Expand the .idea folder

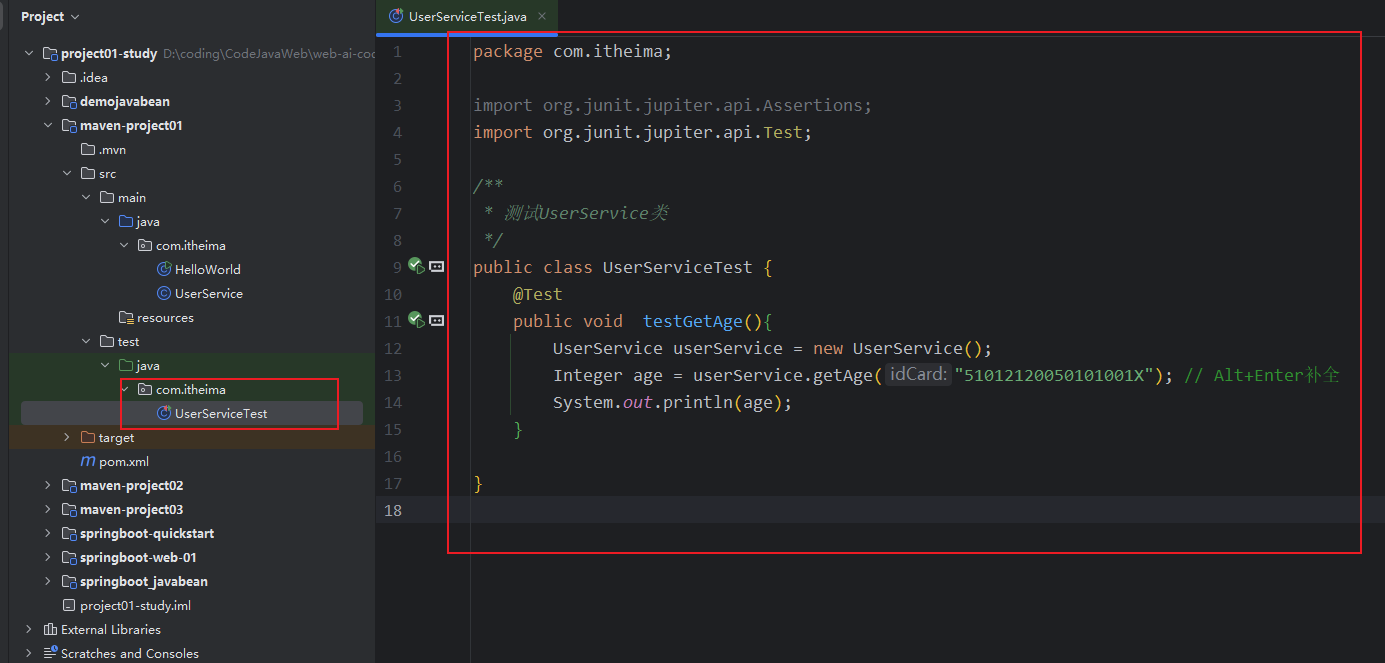point(48,77)
